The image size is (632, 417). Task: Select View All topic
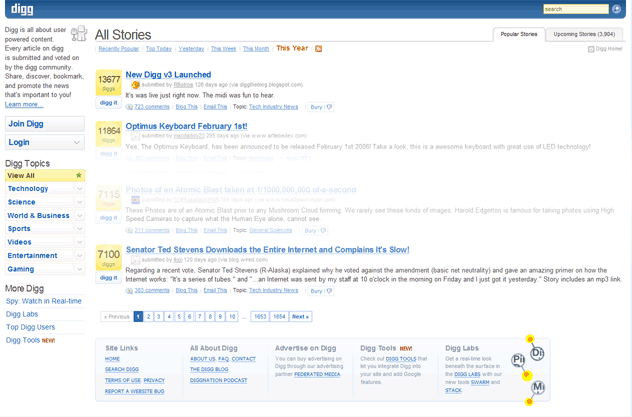(45, 176)
